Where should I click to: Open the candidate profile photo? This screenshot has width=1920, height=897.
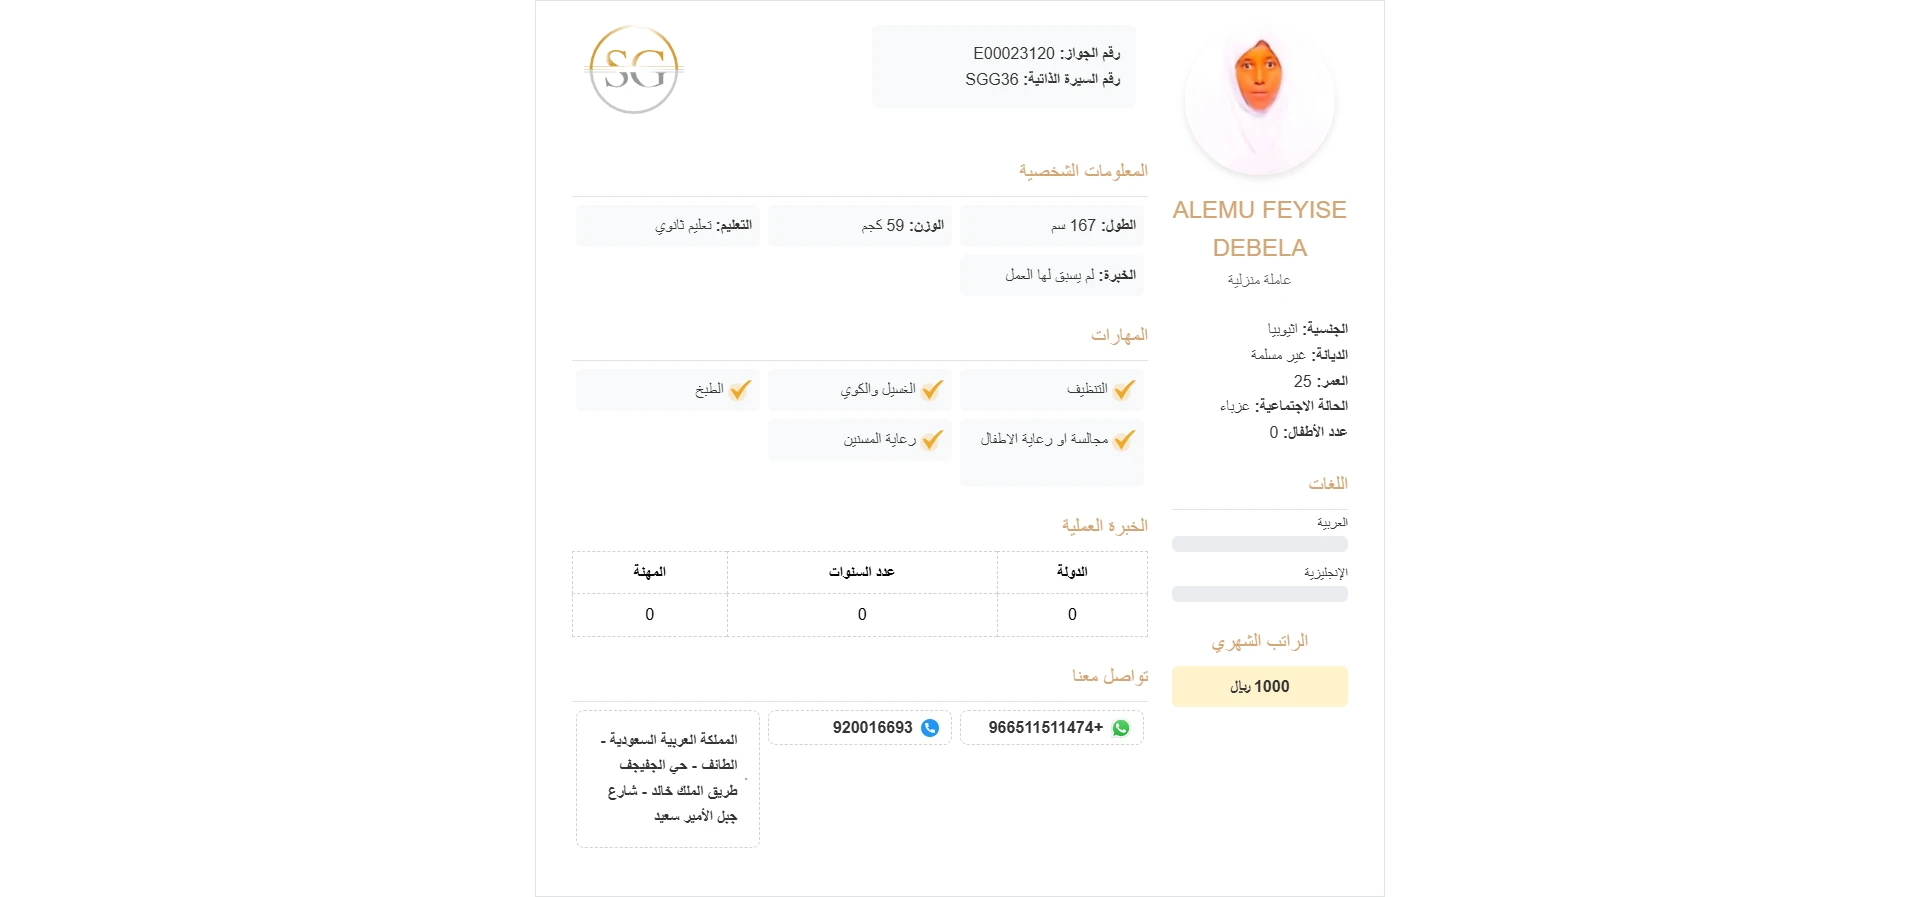(x=1259, y=101)
